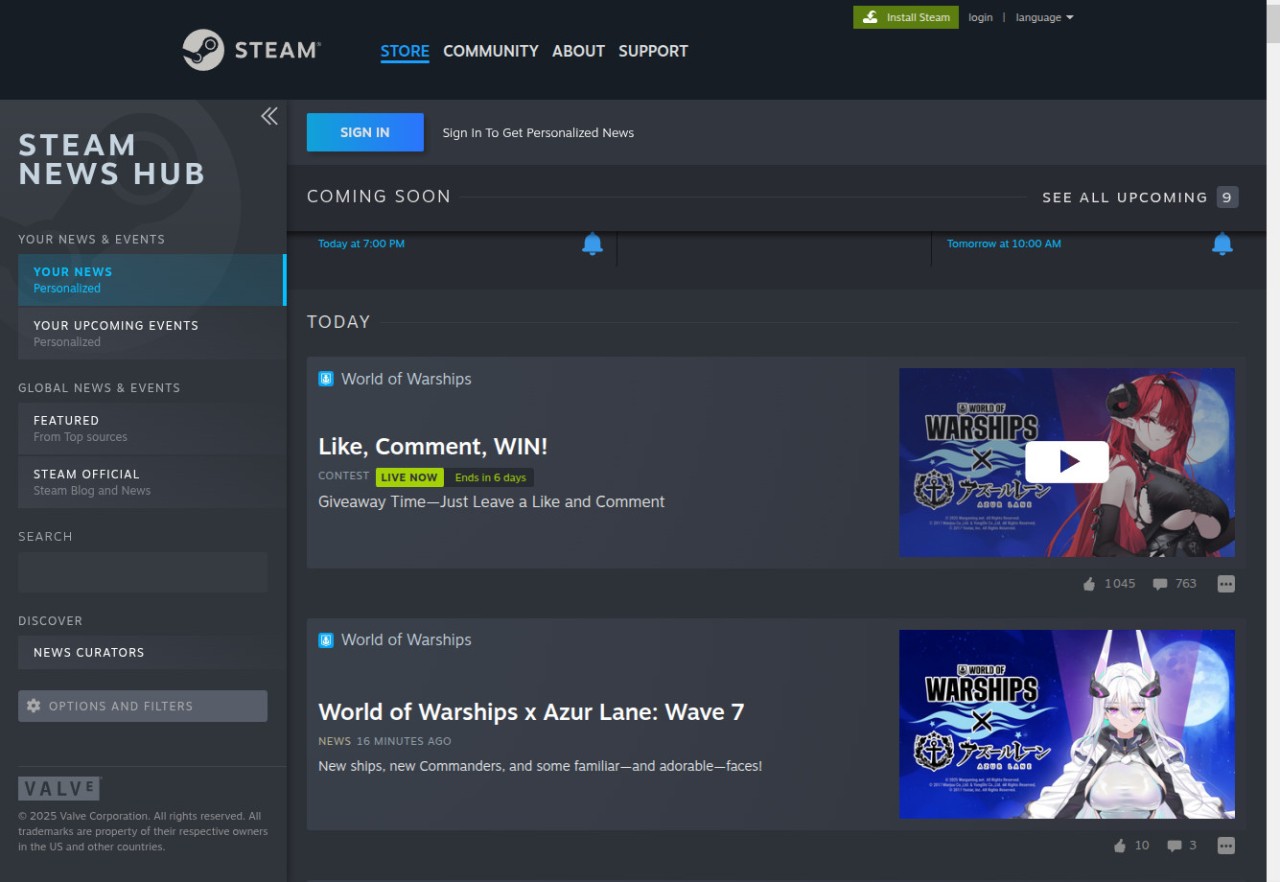Open Like, Comment, WIN! article title
The image size is (1280, 882).
tap(433, 446)
